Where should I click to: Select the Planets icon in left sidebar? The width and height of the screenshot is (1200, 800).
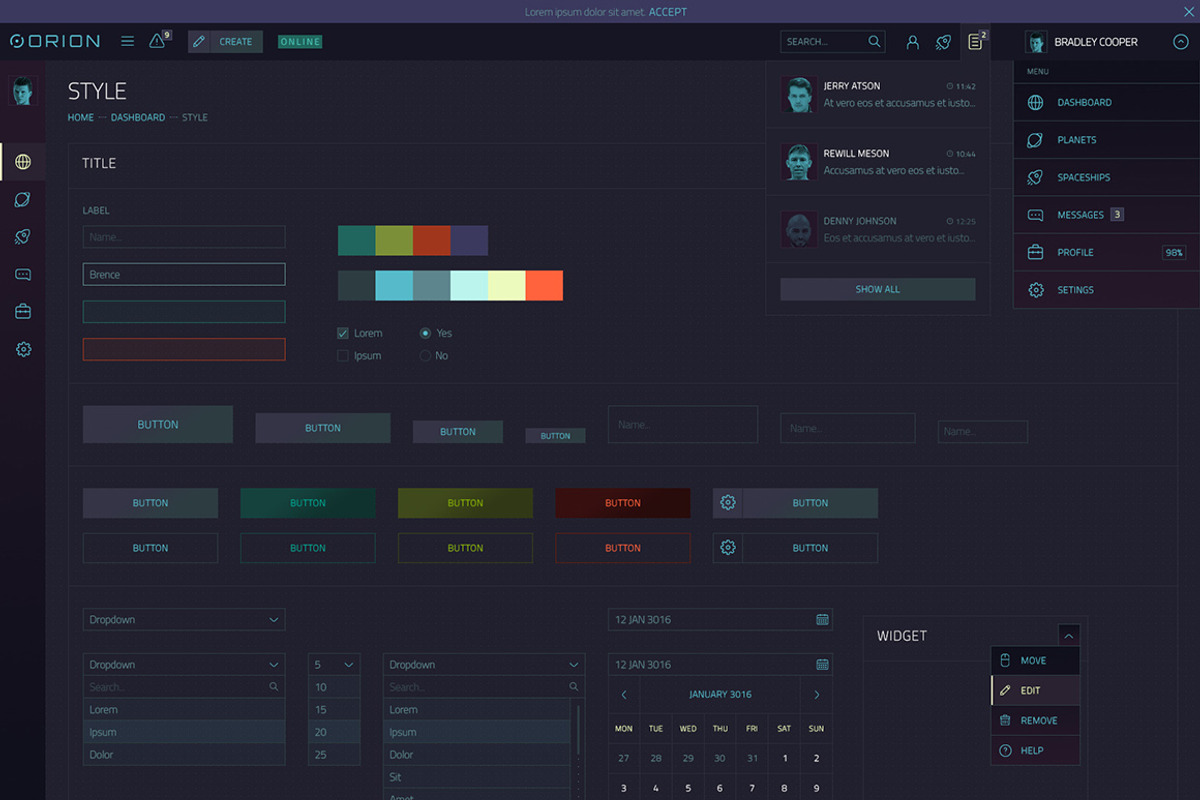[x=22, y=199]
